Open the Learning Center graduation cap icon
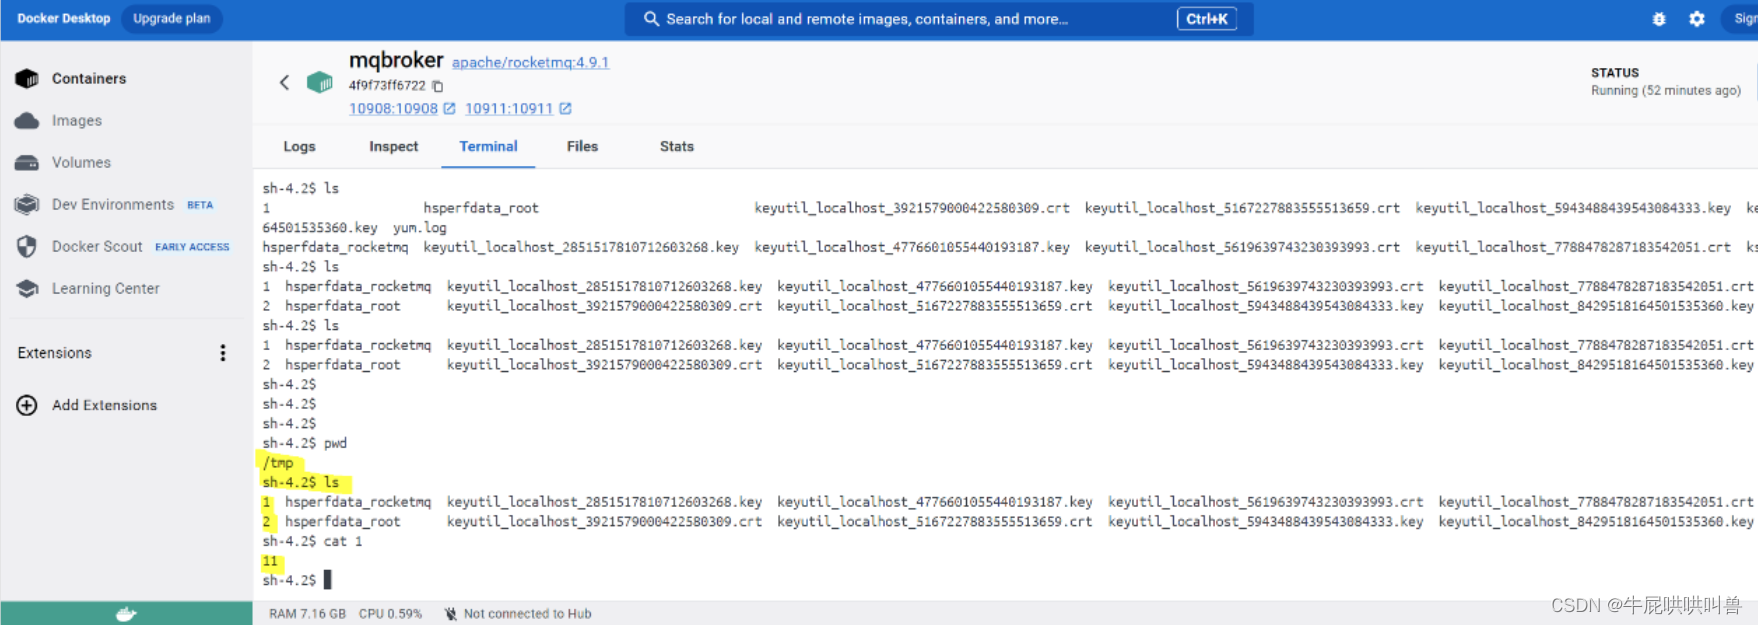Image resolution: width=1758 pixels, height=625 pixels. click(x=27, y=288)
